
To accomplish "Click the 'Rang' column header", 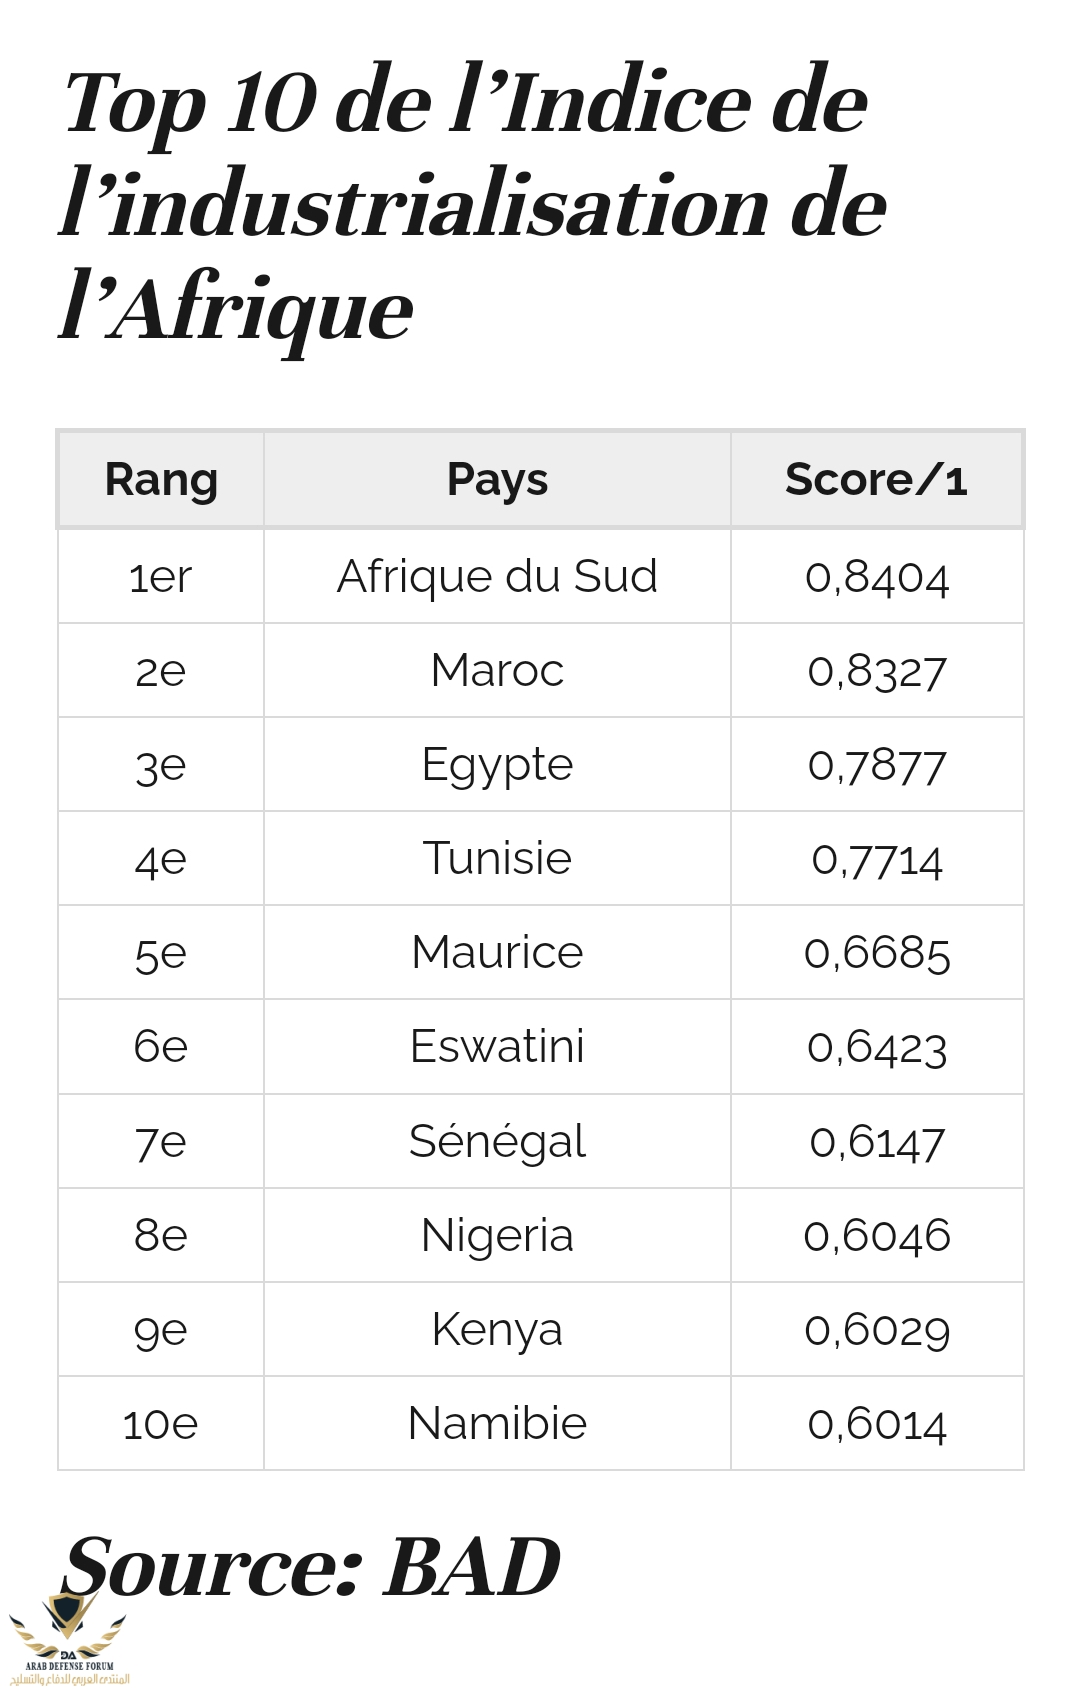I will 161,479.
